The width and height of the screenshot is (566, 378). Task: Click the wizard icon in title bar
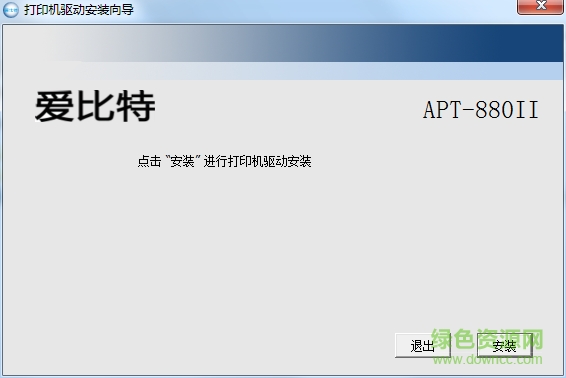tap(11, 10)
